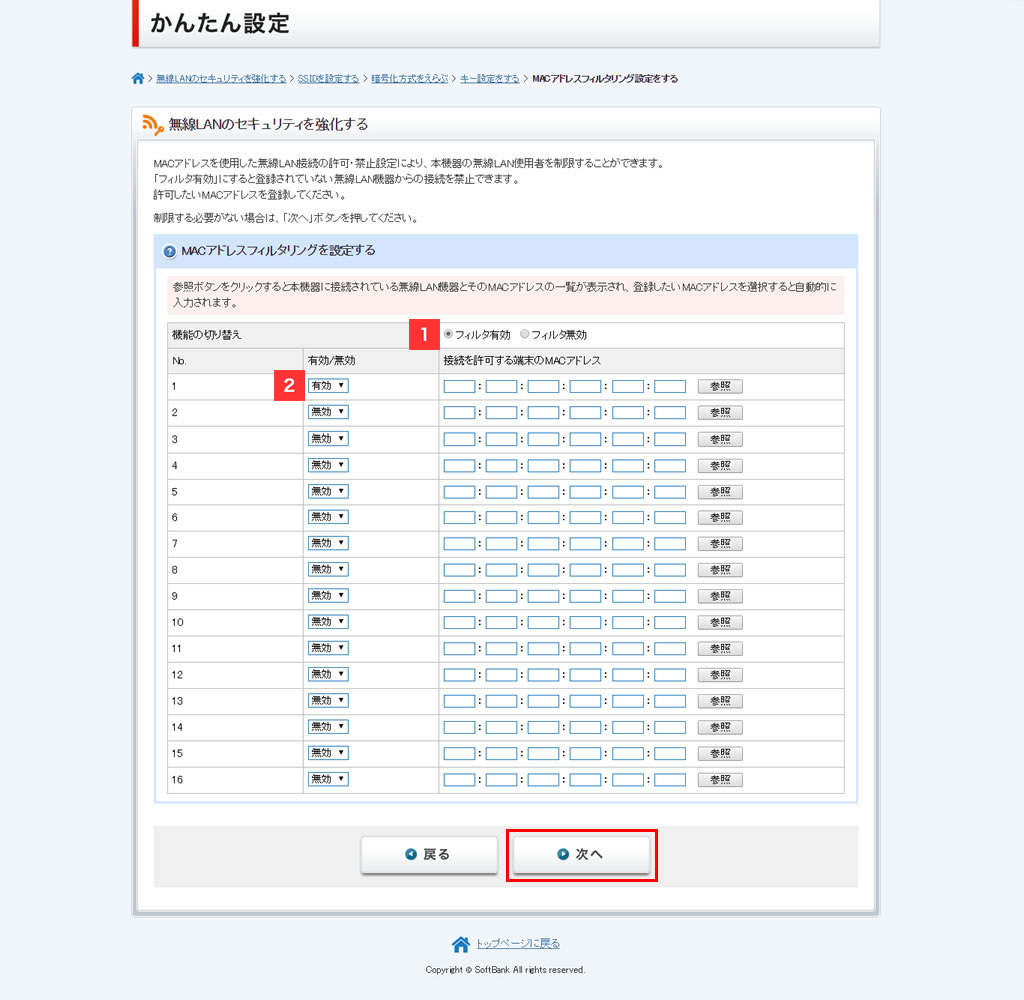Click the 参照 button for row 1
Image resolution: width=1024 pixels, height=1000 pixels.
720,387
